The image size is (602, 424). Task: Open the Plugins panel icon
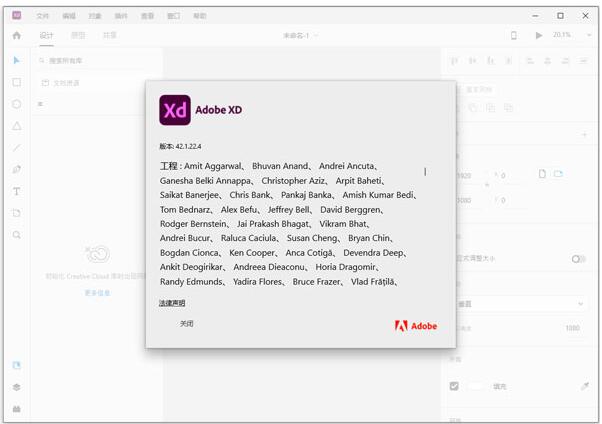(17, 409)
